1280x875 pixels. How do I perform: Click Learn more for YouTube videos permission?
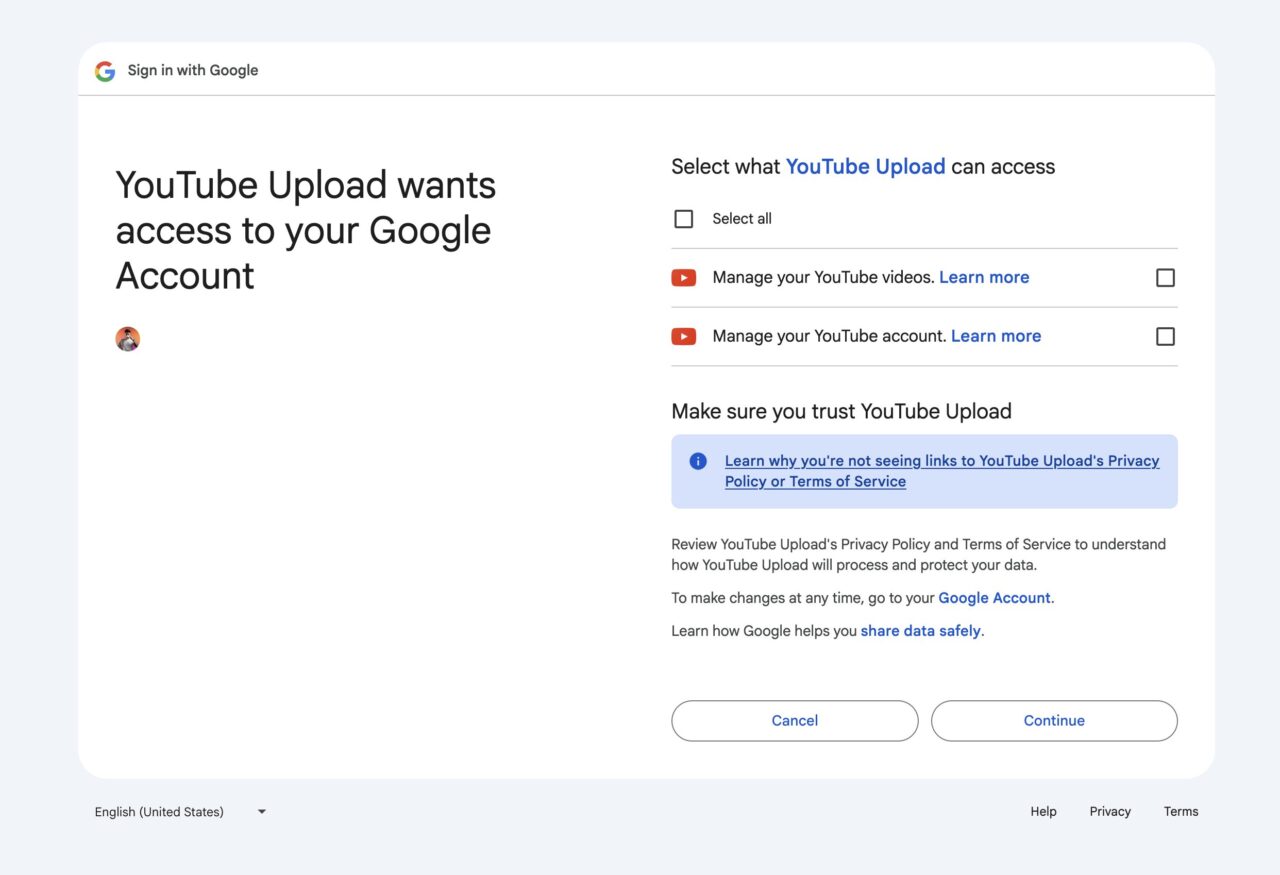click(x=984, y=277)
